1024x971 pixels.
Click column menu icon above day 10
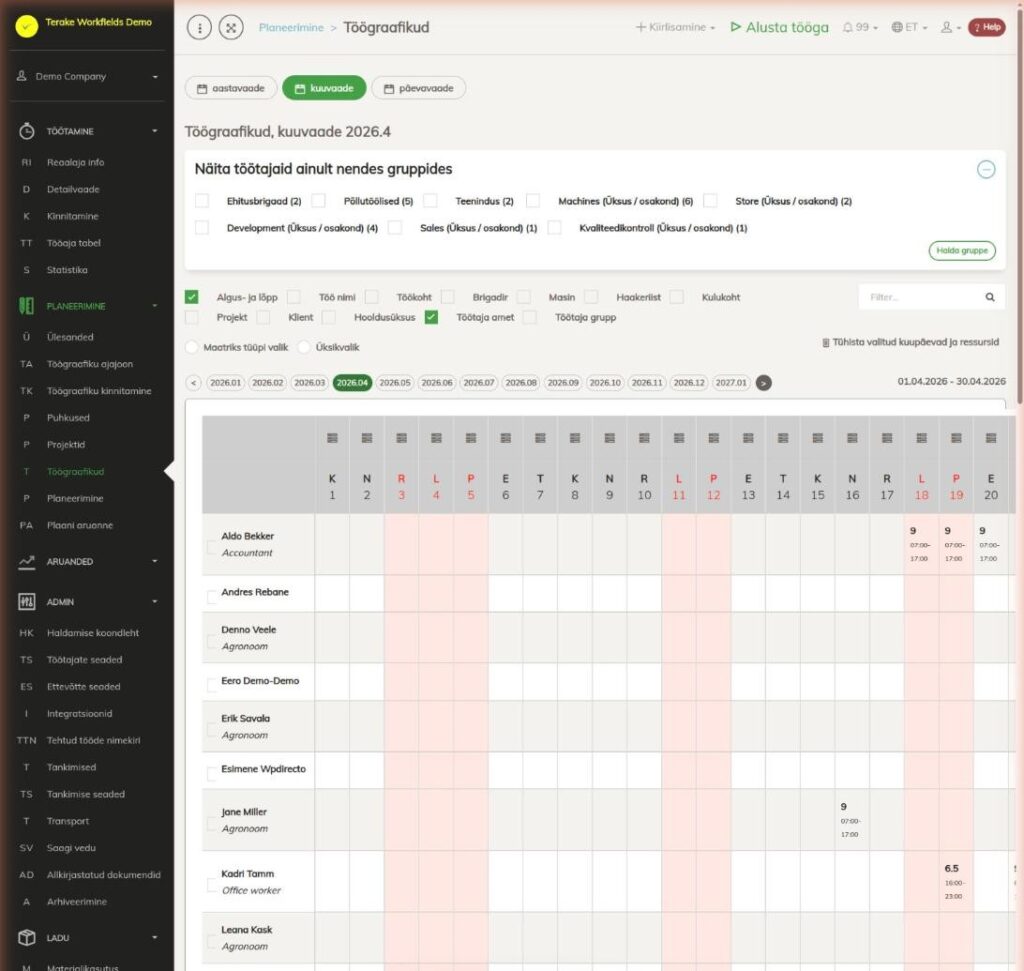click(644, 438)
